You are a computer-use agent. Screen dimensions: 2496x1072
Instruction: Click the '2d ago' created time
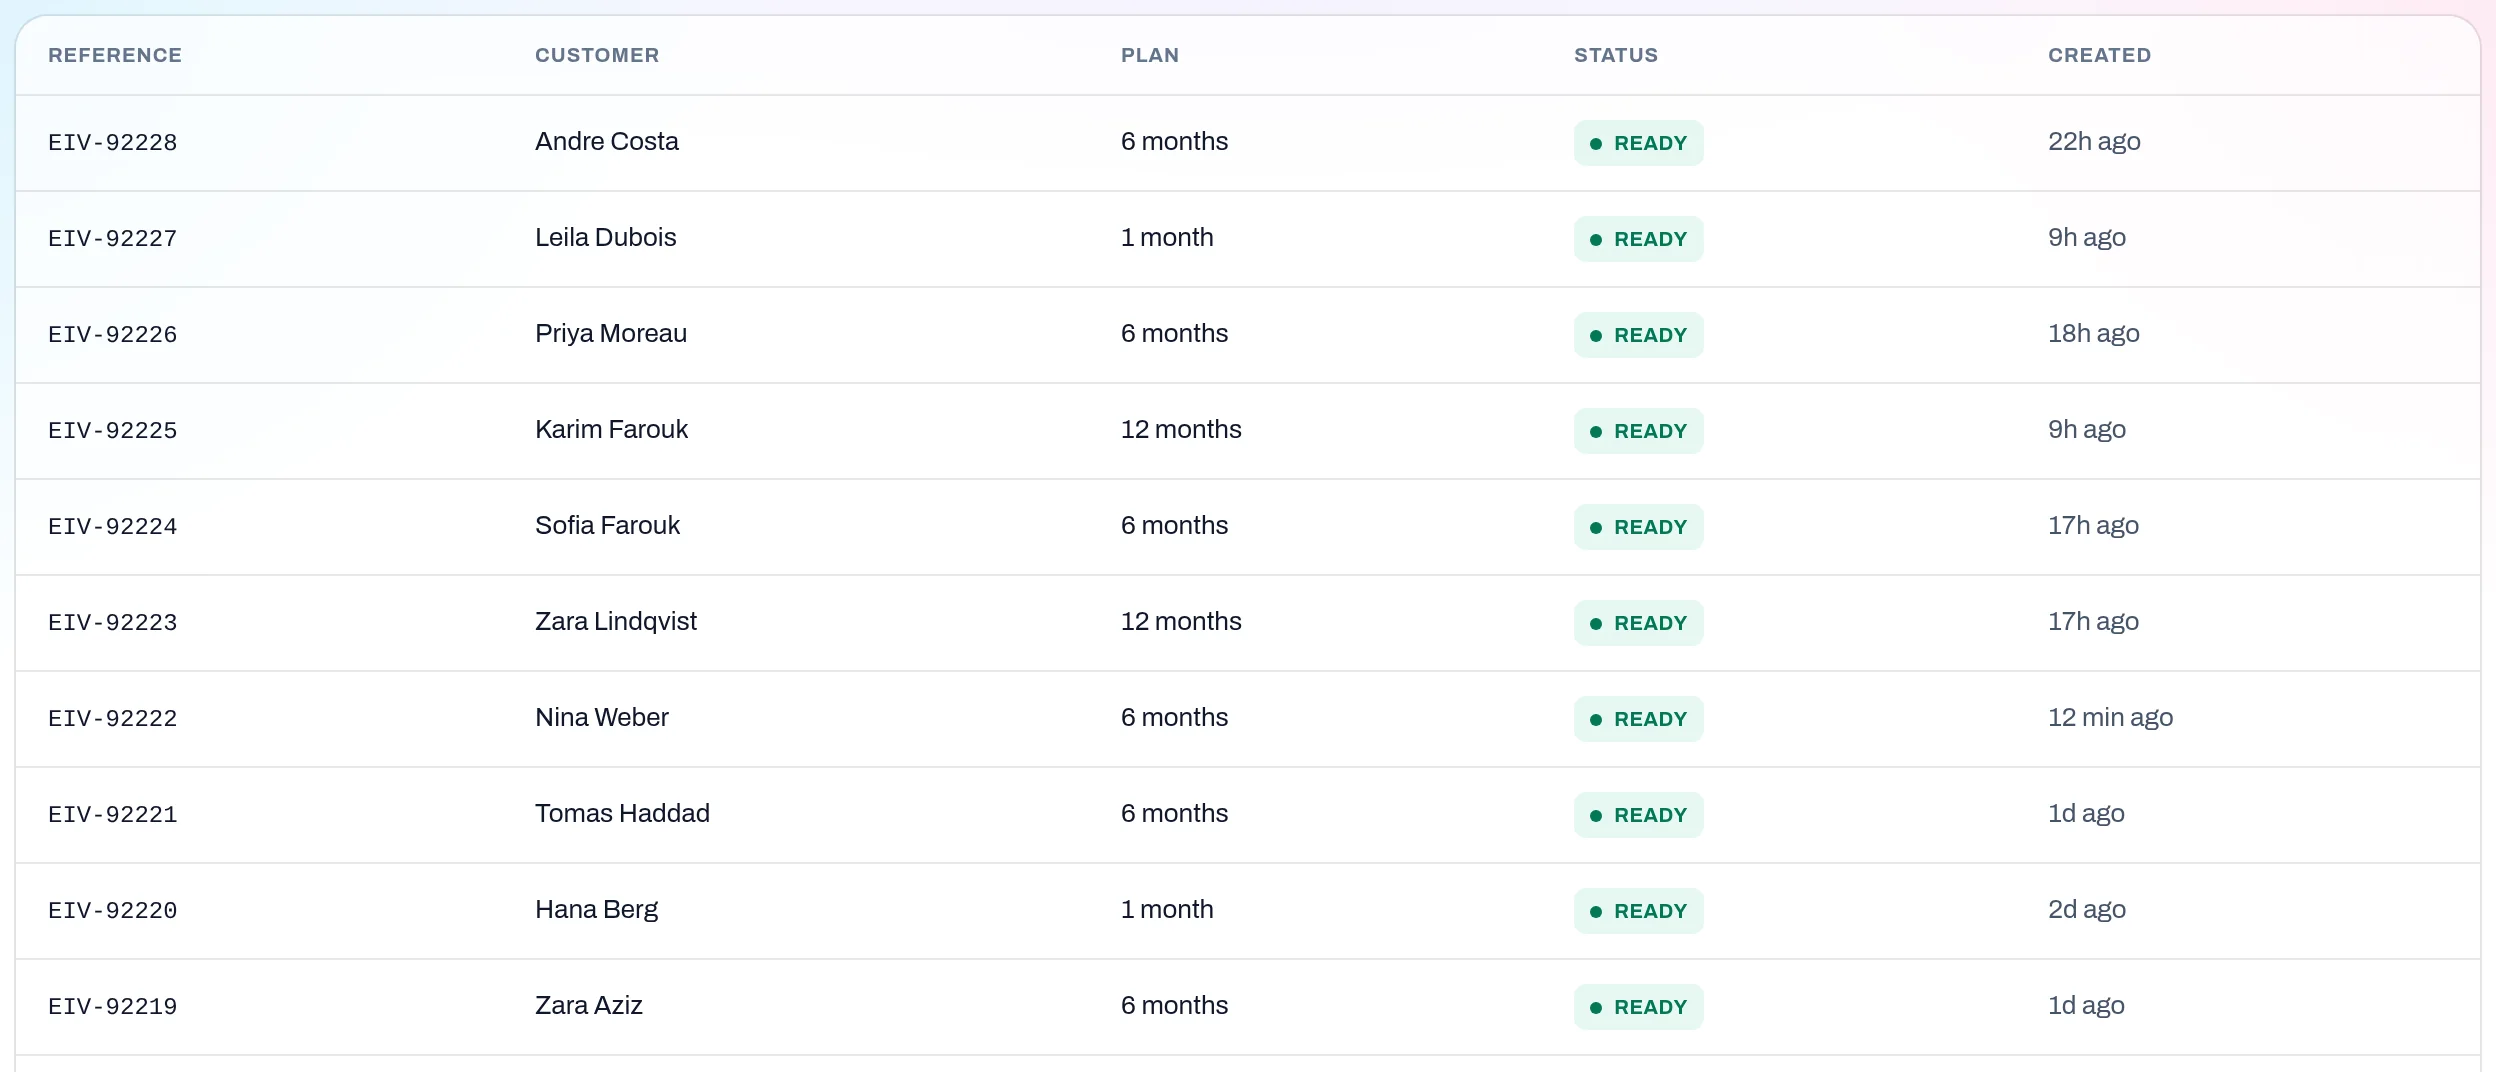click(2087, 910)
